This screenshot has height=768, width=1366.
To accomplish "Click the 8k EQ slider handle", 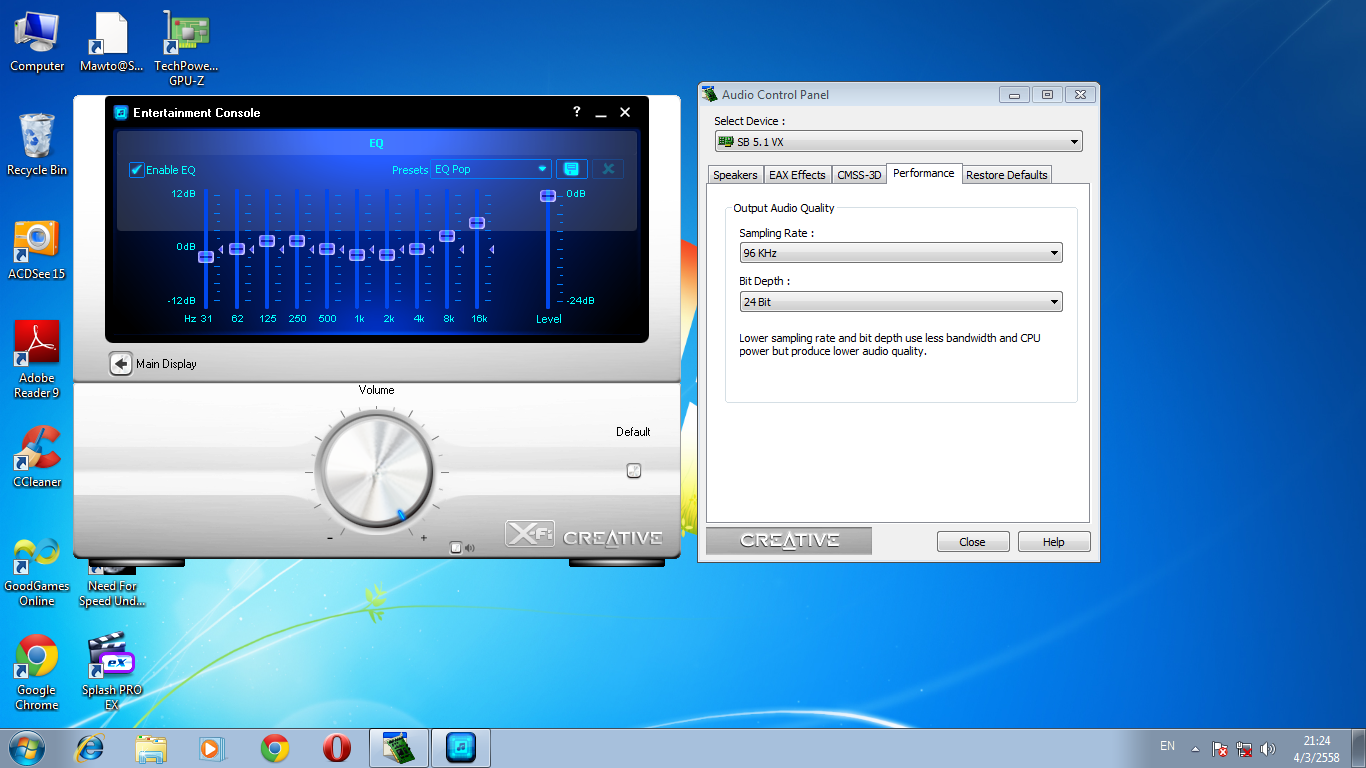I will (447, 235).
